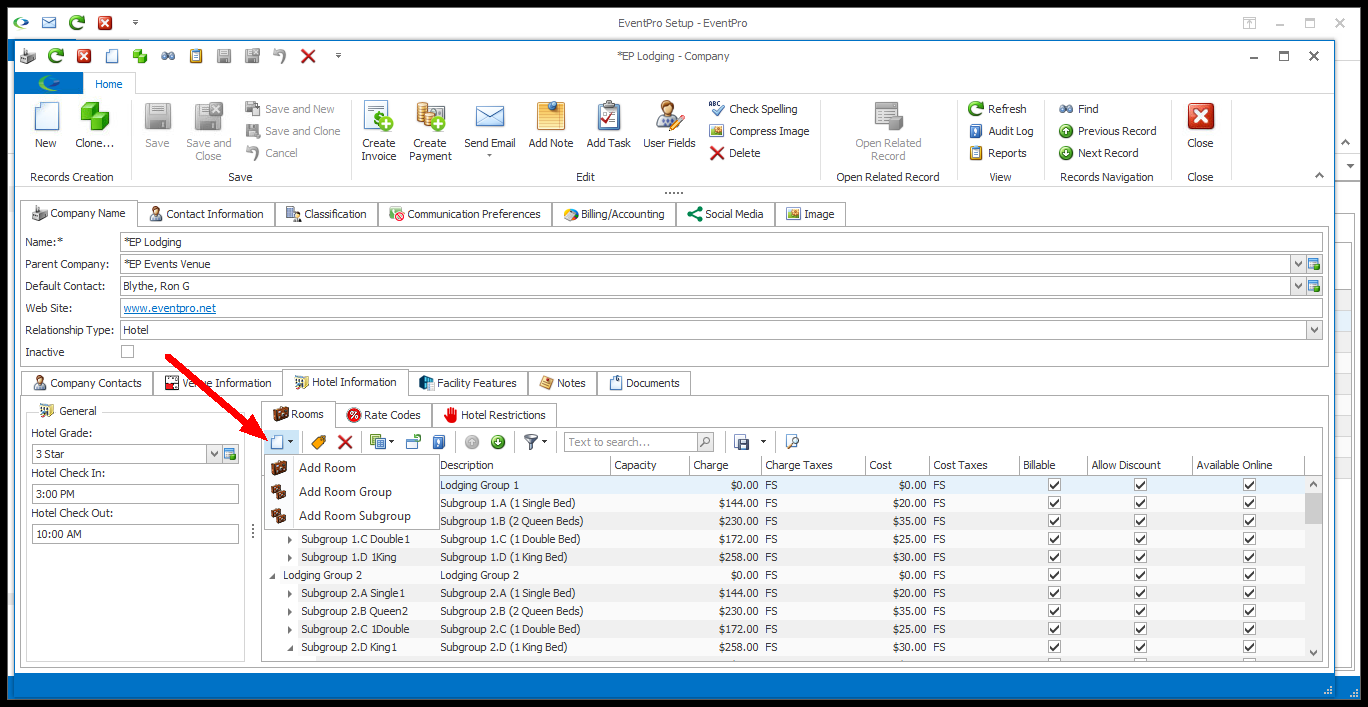Viewport: 1368px width, 707px height.
Task: Go to Previous Record
Action: 1107,131
